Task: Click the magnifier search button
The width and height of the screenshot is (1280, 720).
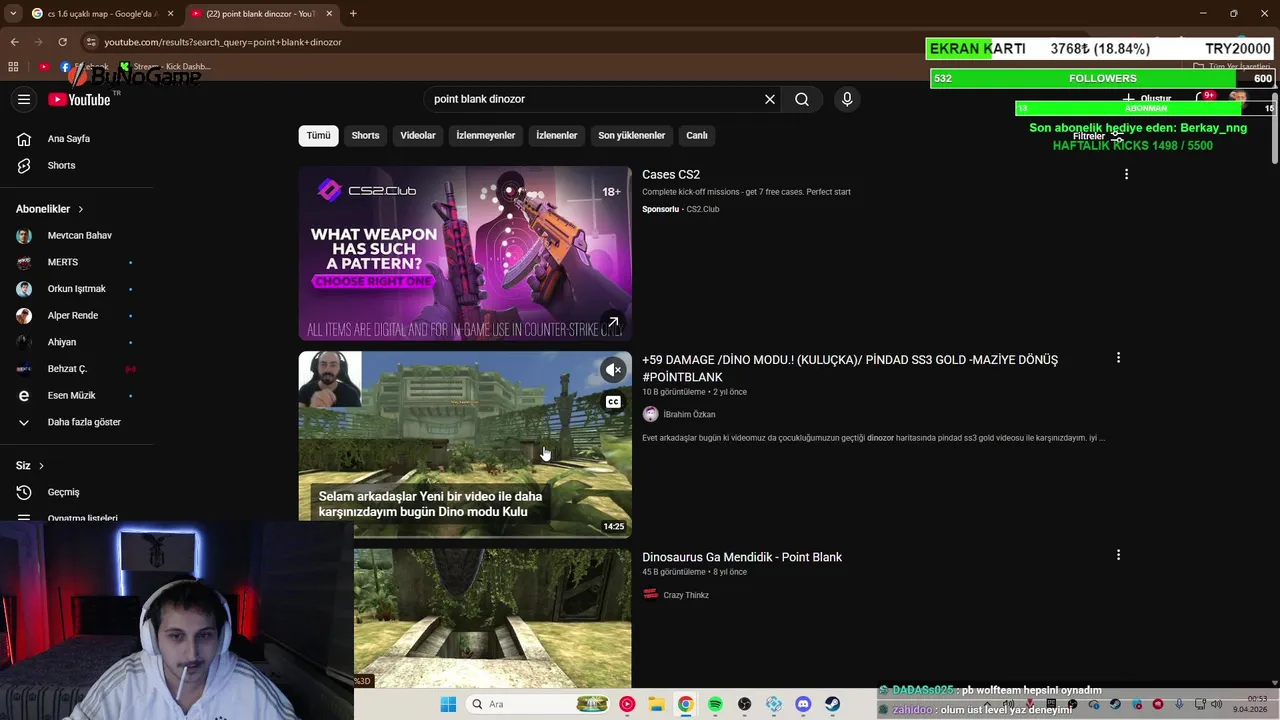Action: coord(802,99)
